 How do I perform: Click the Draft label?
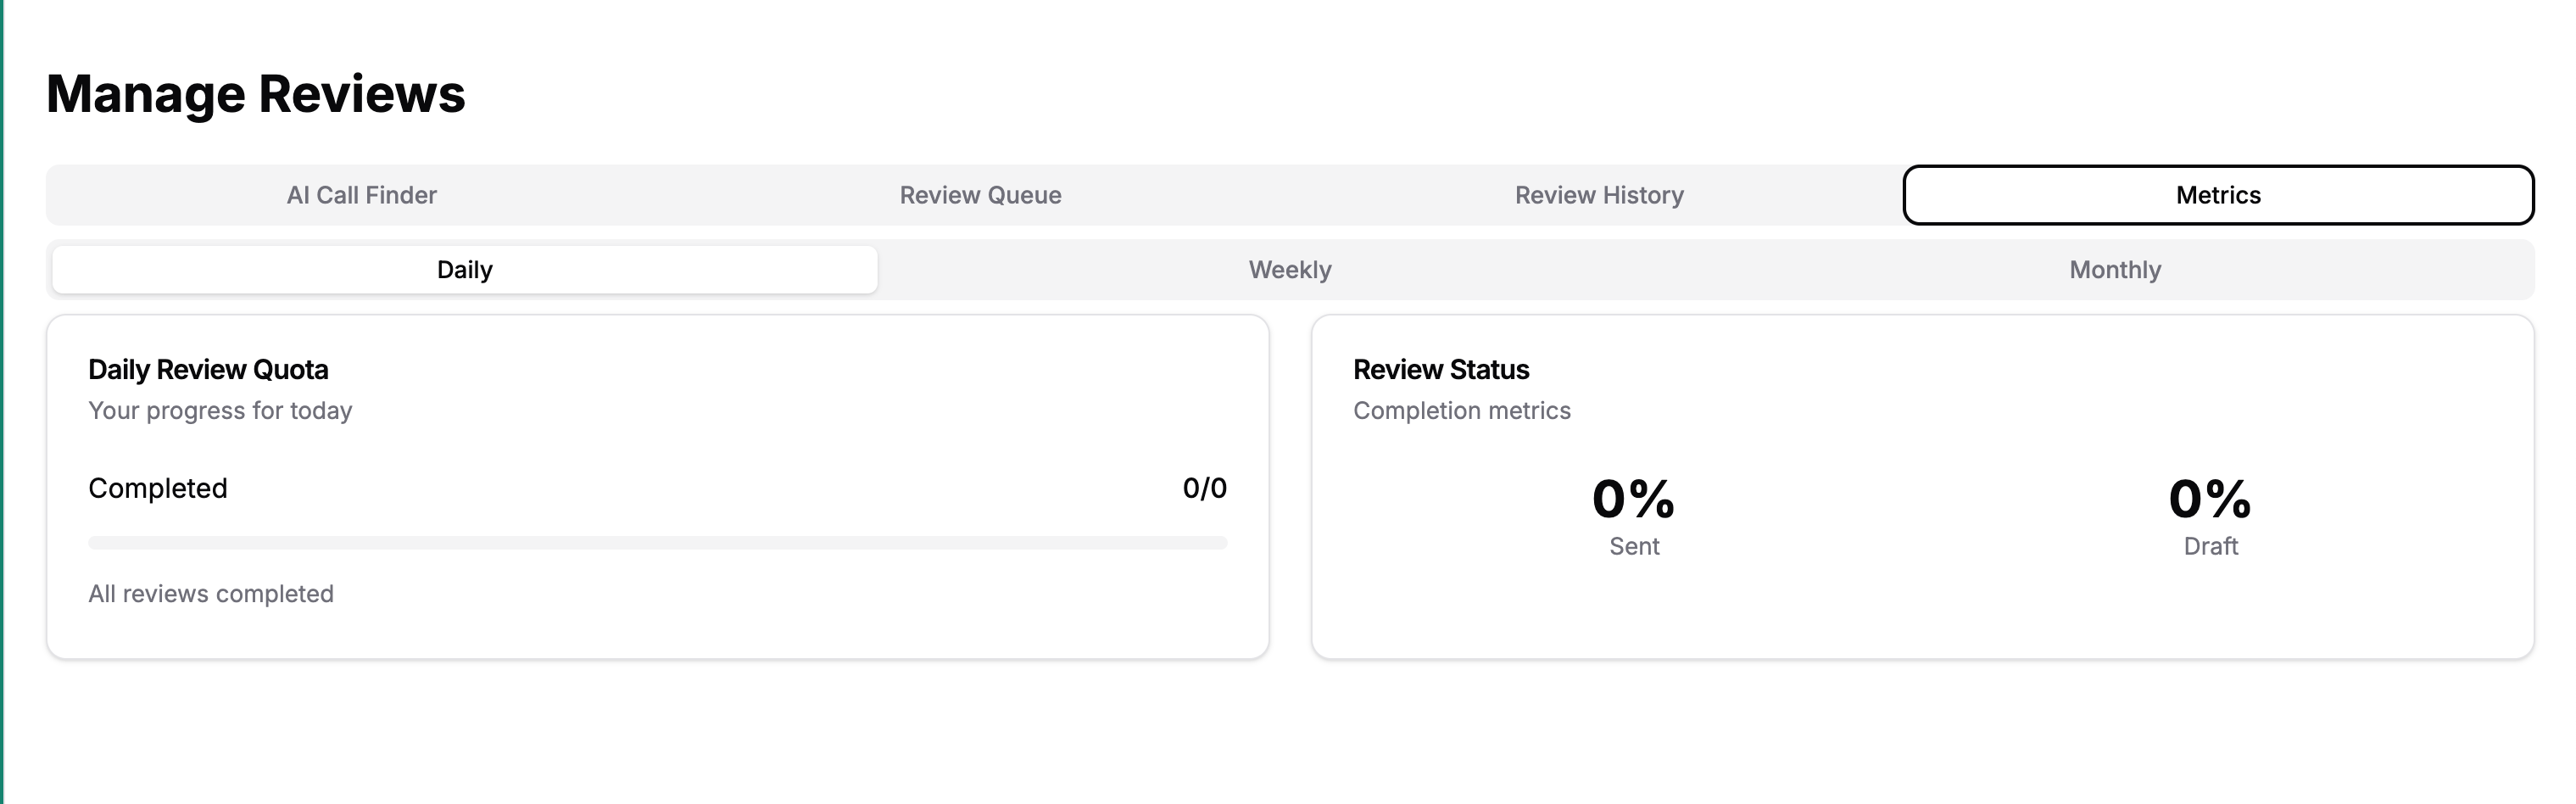[2210, 547]
